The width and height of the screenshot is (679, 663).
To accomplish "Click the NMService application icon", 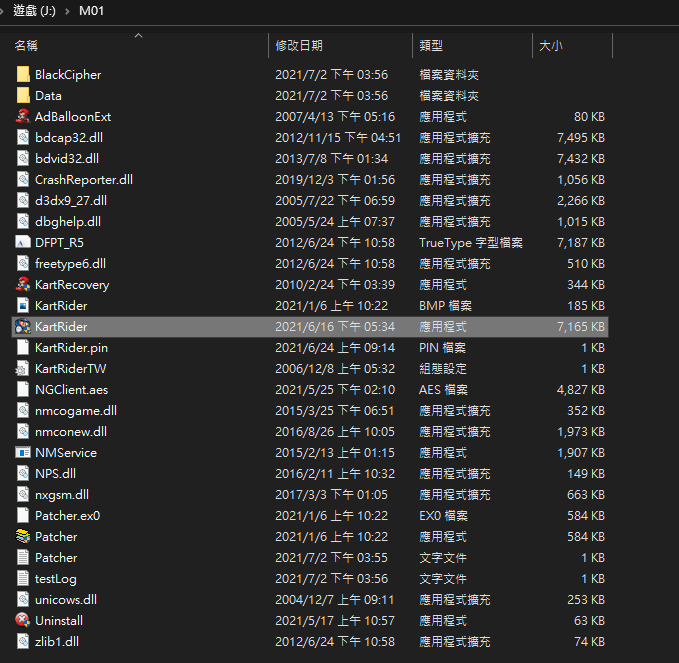I will [x=23, y=453].
